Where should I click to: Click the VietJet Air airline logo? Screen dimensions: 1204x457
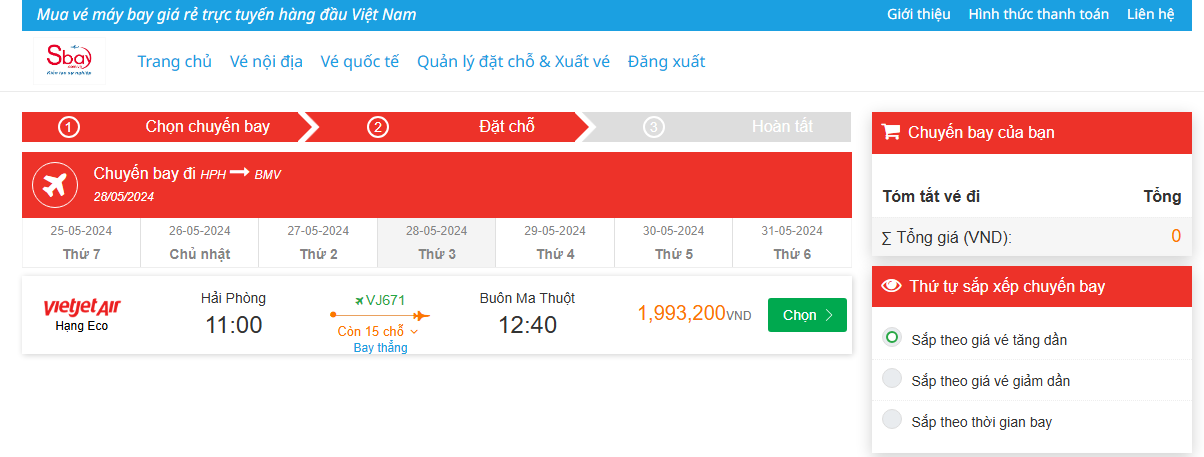pyautogui.click(x=82, y=306)
